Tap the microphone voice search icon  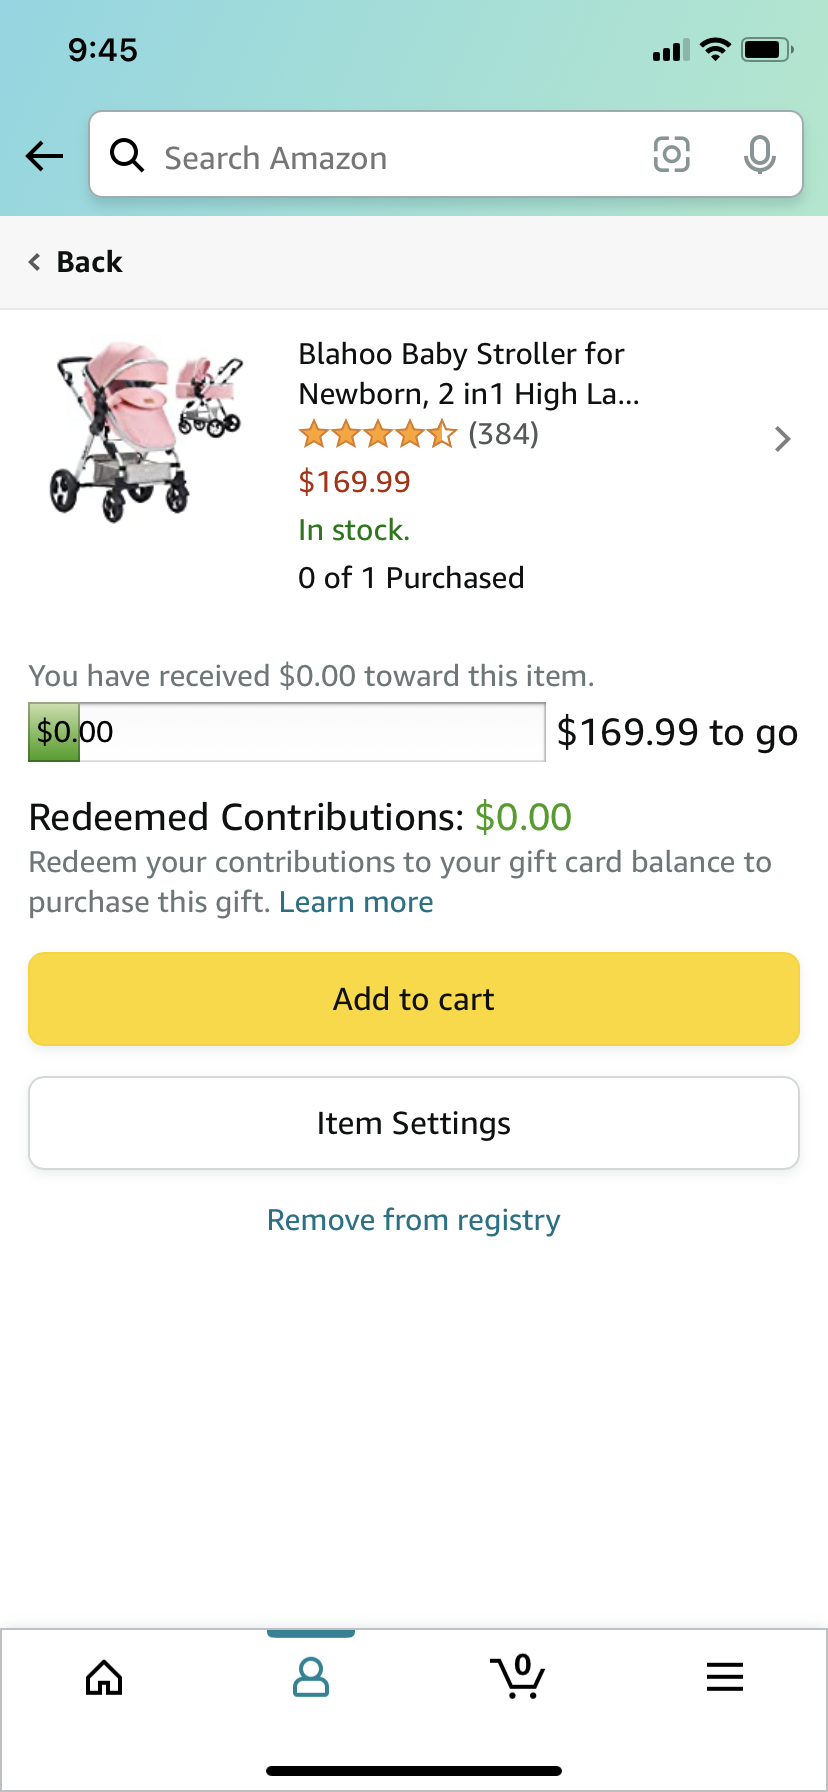[x=760, y=155]
